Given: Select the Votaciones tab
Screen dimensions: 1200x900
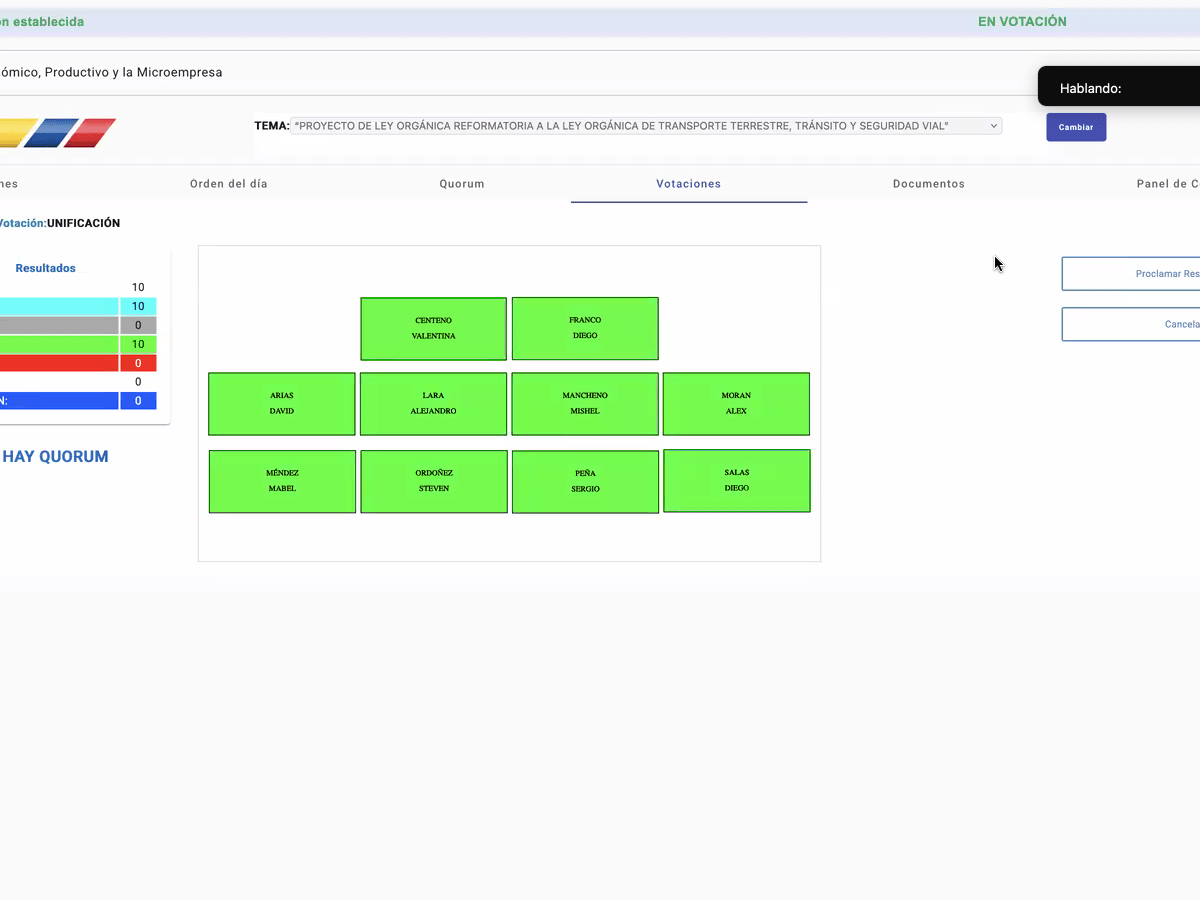Looking at the screenshot, I should click(x=688, y=184).
